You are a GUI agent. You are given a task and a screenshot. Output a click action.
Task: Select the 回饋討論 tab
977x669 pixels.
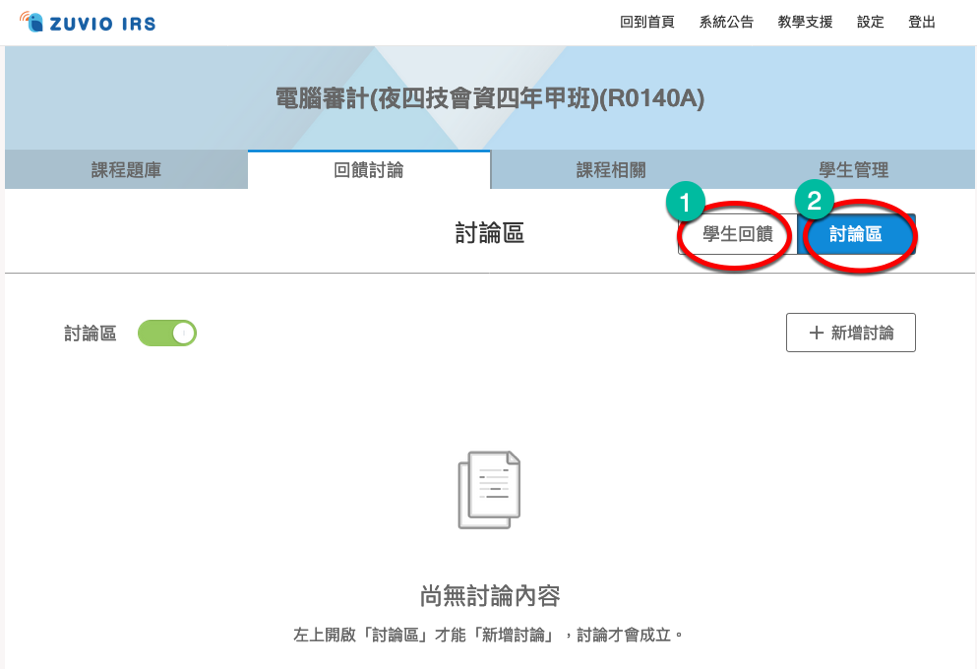point(369,169)
